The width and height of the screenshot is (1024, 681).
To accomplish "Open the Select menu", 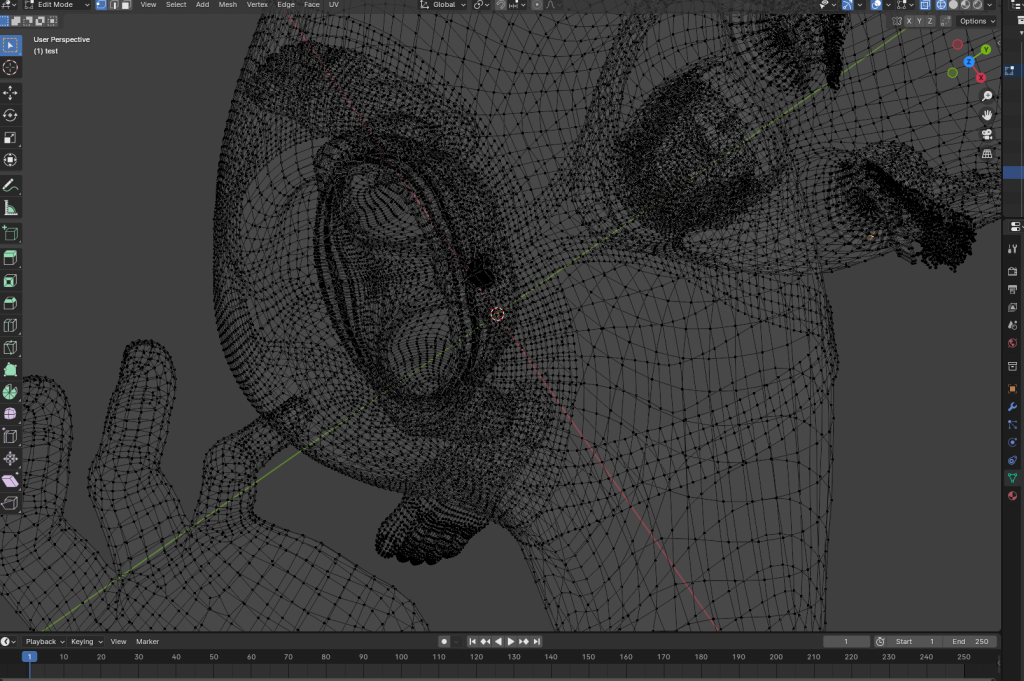I will pyautogui.click(x=176, y=5).
